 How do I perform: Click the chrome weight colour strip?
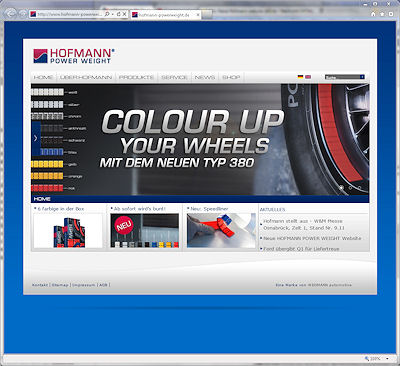coord(47,116)
